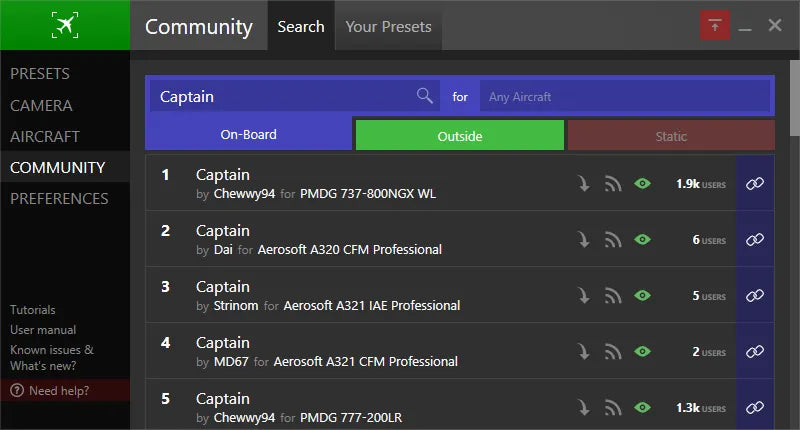Toggle eye icon for PMDG 777-200LR preset
Image resolution: width=800 pixels, height=430 pixels.
tap(643, 407)
